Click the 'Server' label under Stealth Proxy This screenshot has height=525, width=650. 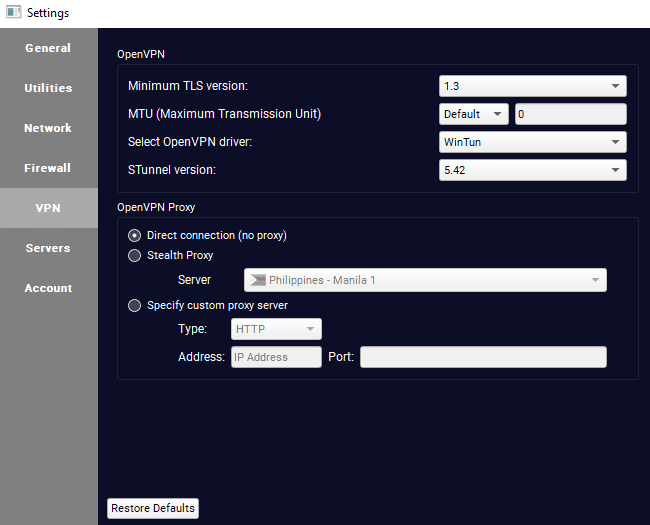tap(194, 280)
